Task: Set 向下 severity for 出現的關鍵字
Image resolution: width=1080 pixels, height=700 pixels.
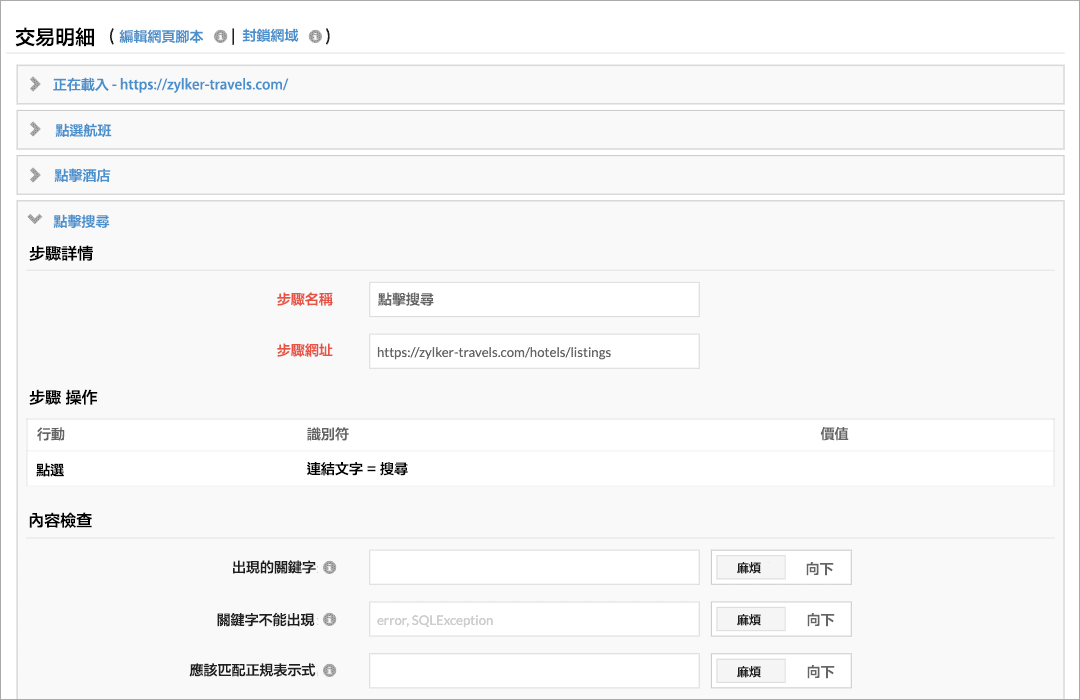Action: (x=818, y=566)
